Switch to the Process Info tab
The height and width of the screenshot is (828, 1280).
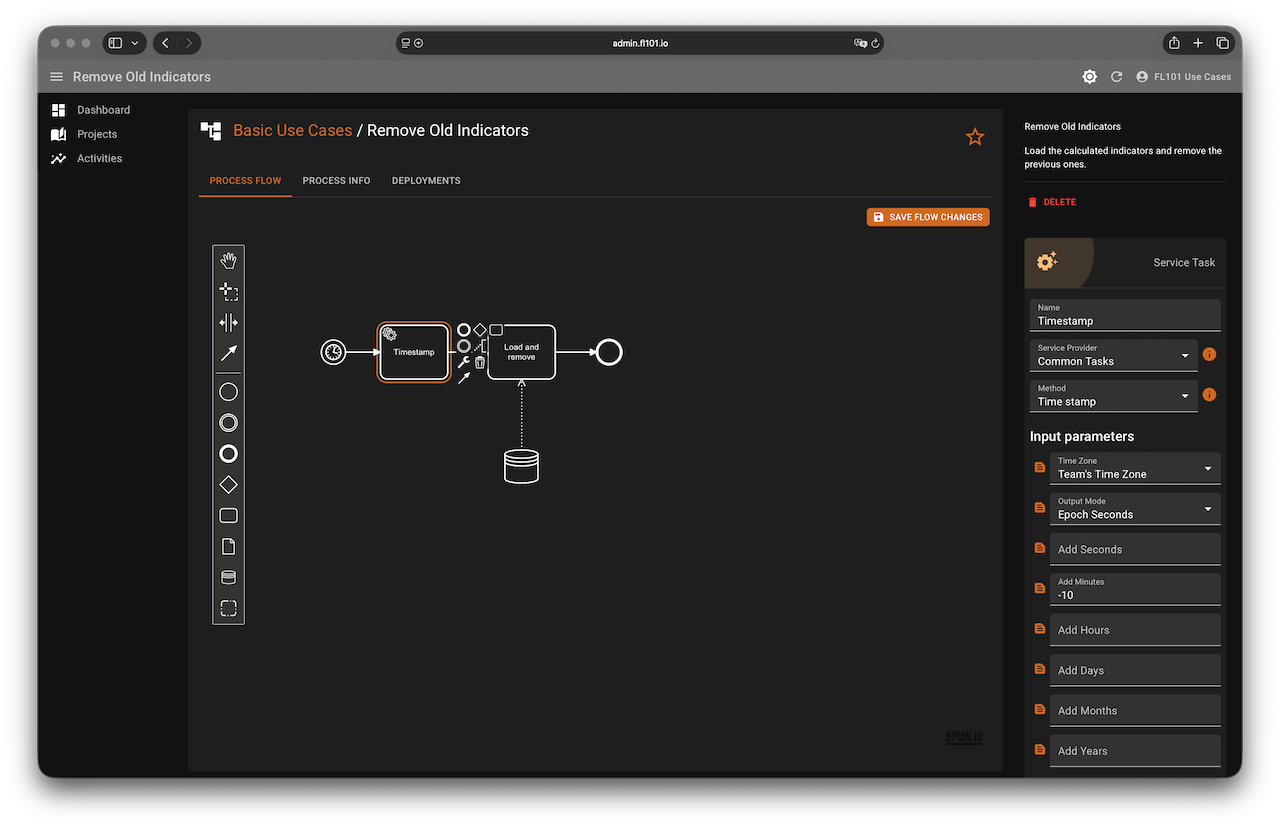coord(336,181)
